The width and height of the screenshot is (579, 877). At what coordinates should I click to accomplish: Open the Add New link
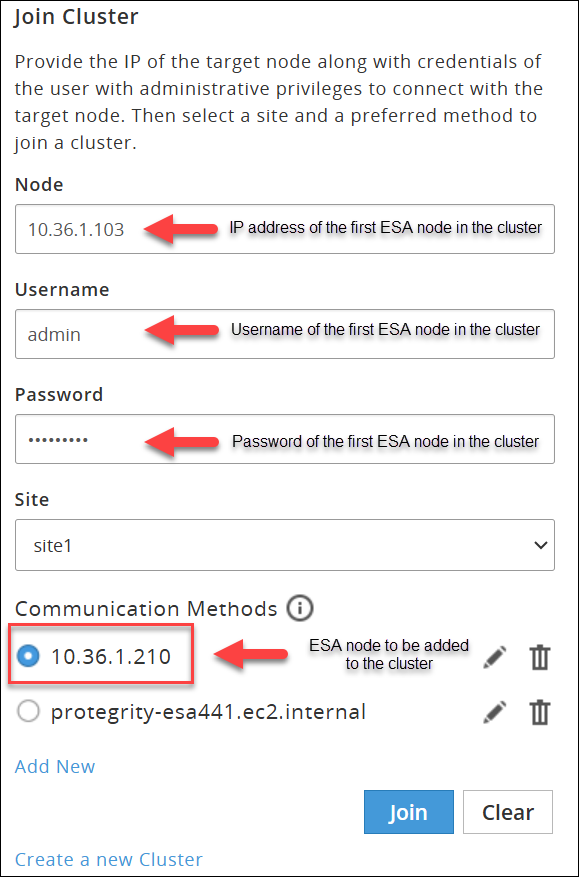(55, 766)
